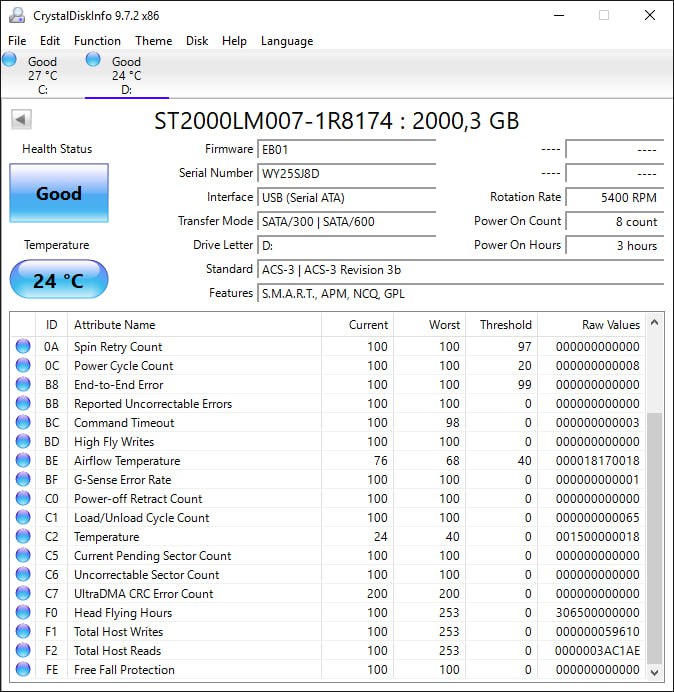Click the blue orb for Free Fall Protection
The image size is (674, 692).
(23, 670)
